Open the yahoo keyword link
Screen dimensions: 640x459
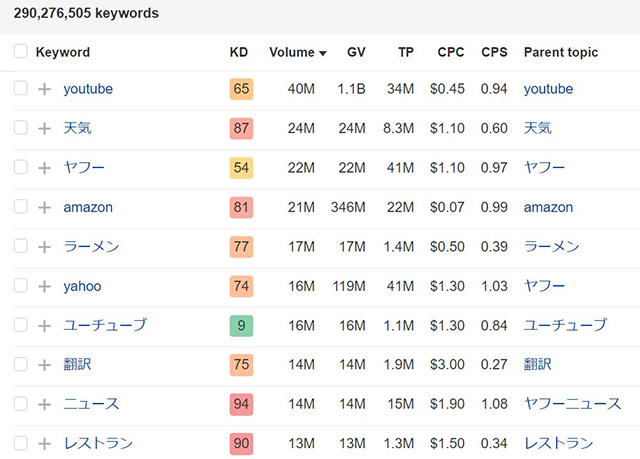coord(82,286)
